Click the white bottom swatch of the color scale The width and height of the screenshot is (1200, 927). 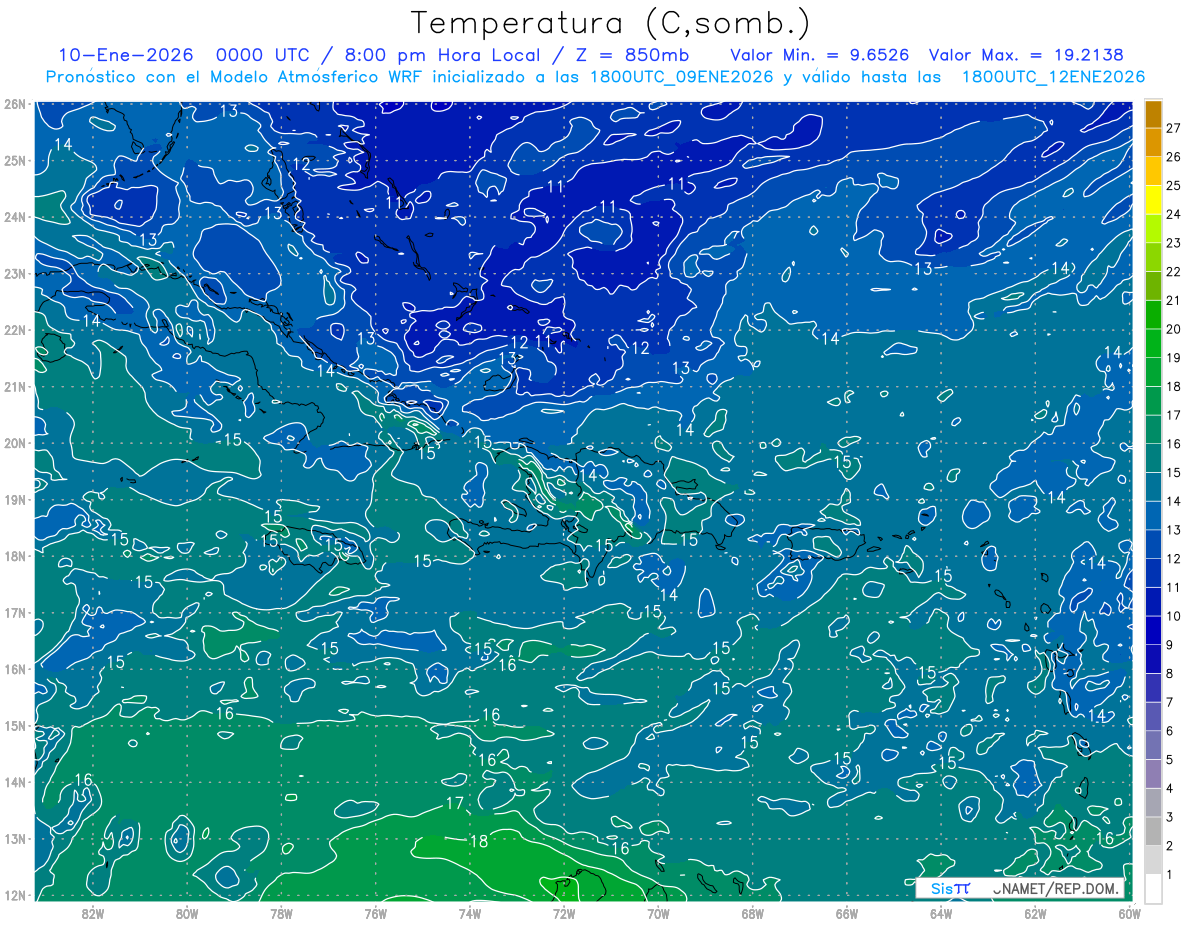tap(1154, 887)
